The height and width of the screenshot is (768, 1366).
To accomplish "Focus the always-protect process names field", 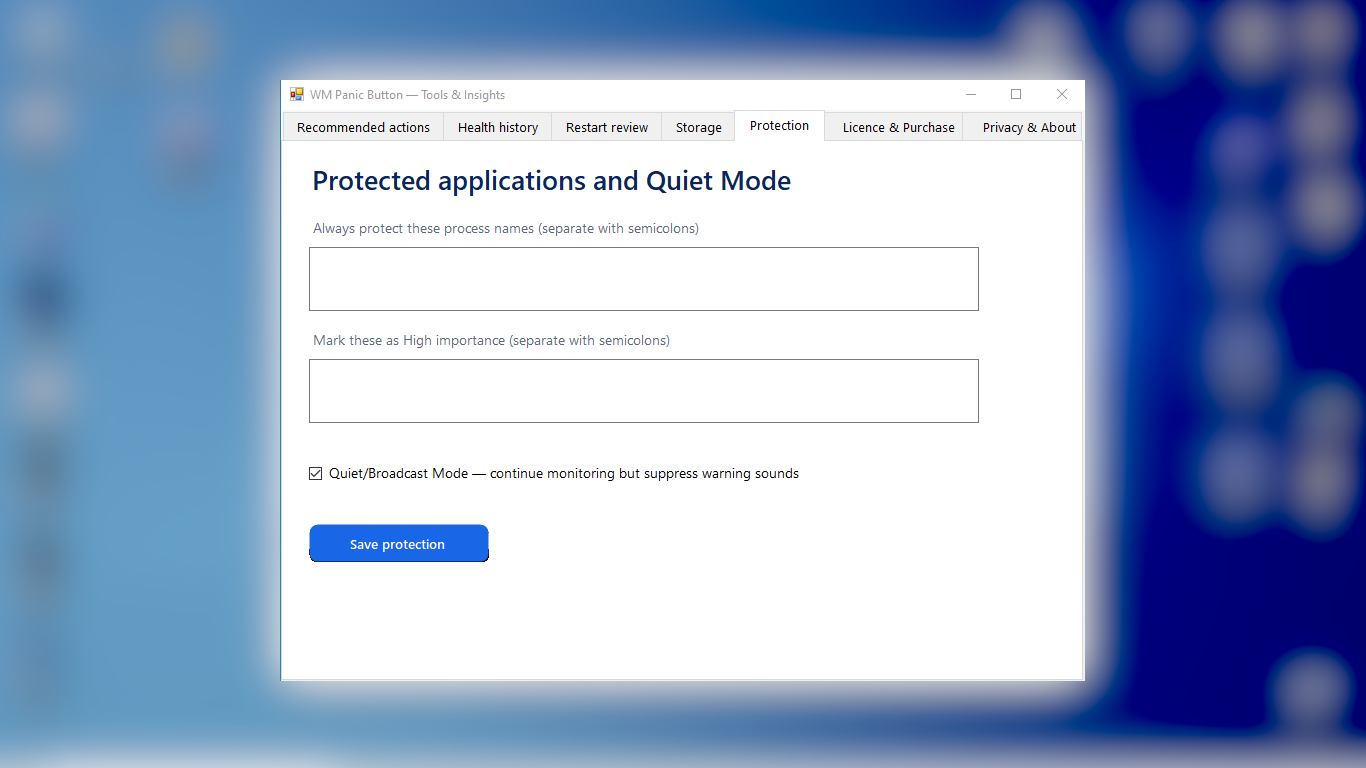I will click(x=644, y=279).
